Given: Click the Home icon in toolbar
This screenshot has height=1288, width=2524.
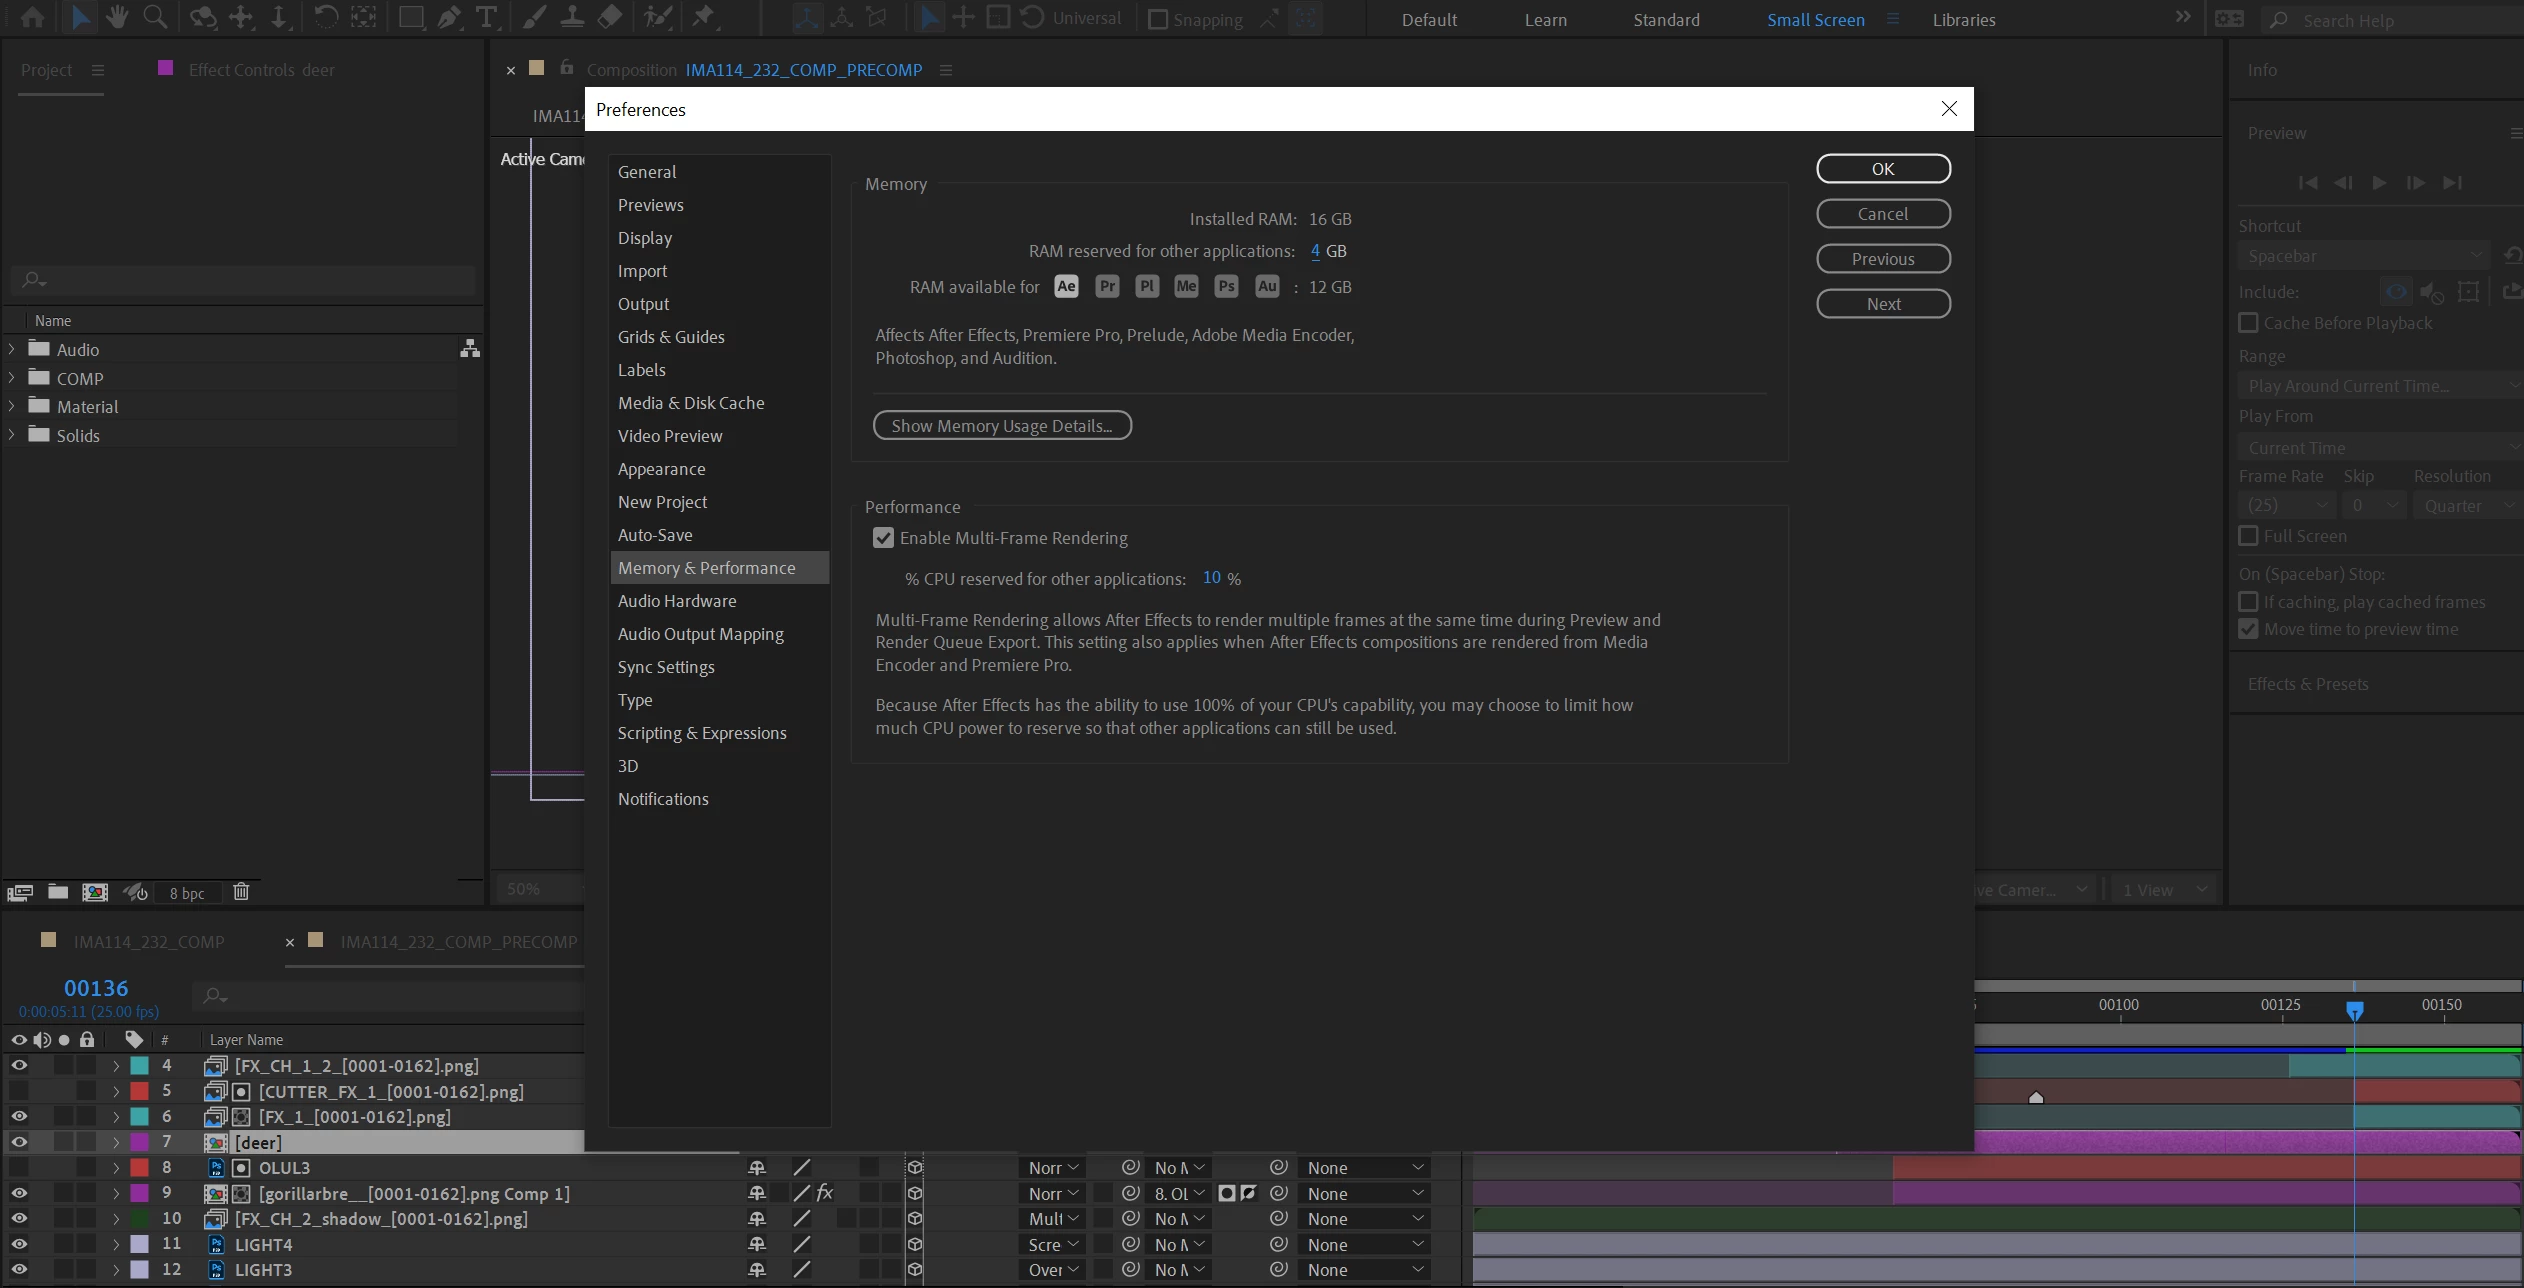Looking at the screenshot, I should pos(33,17).
